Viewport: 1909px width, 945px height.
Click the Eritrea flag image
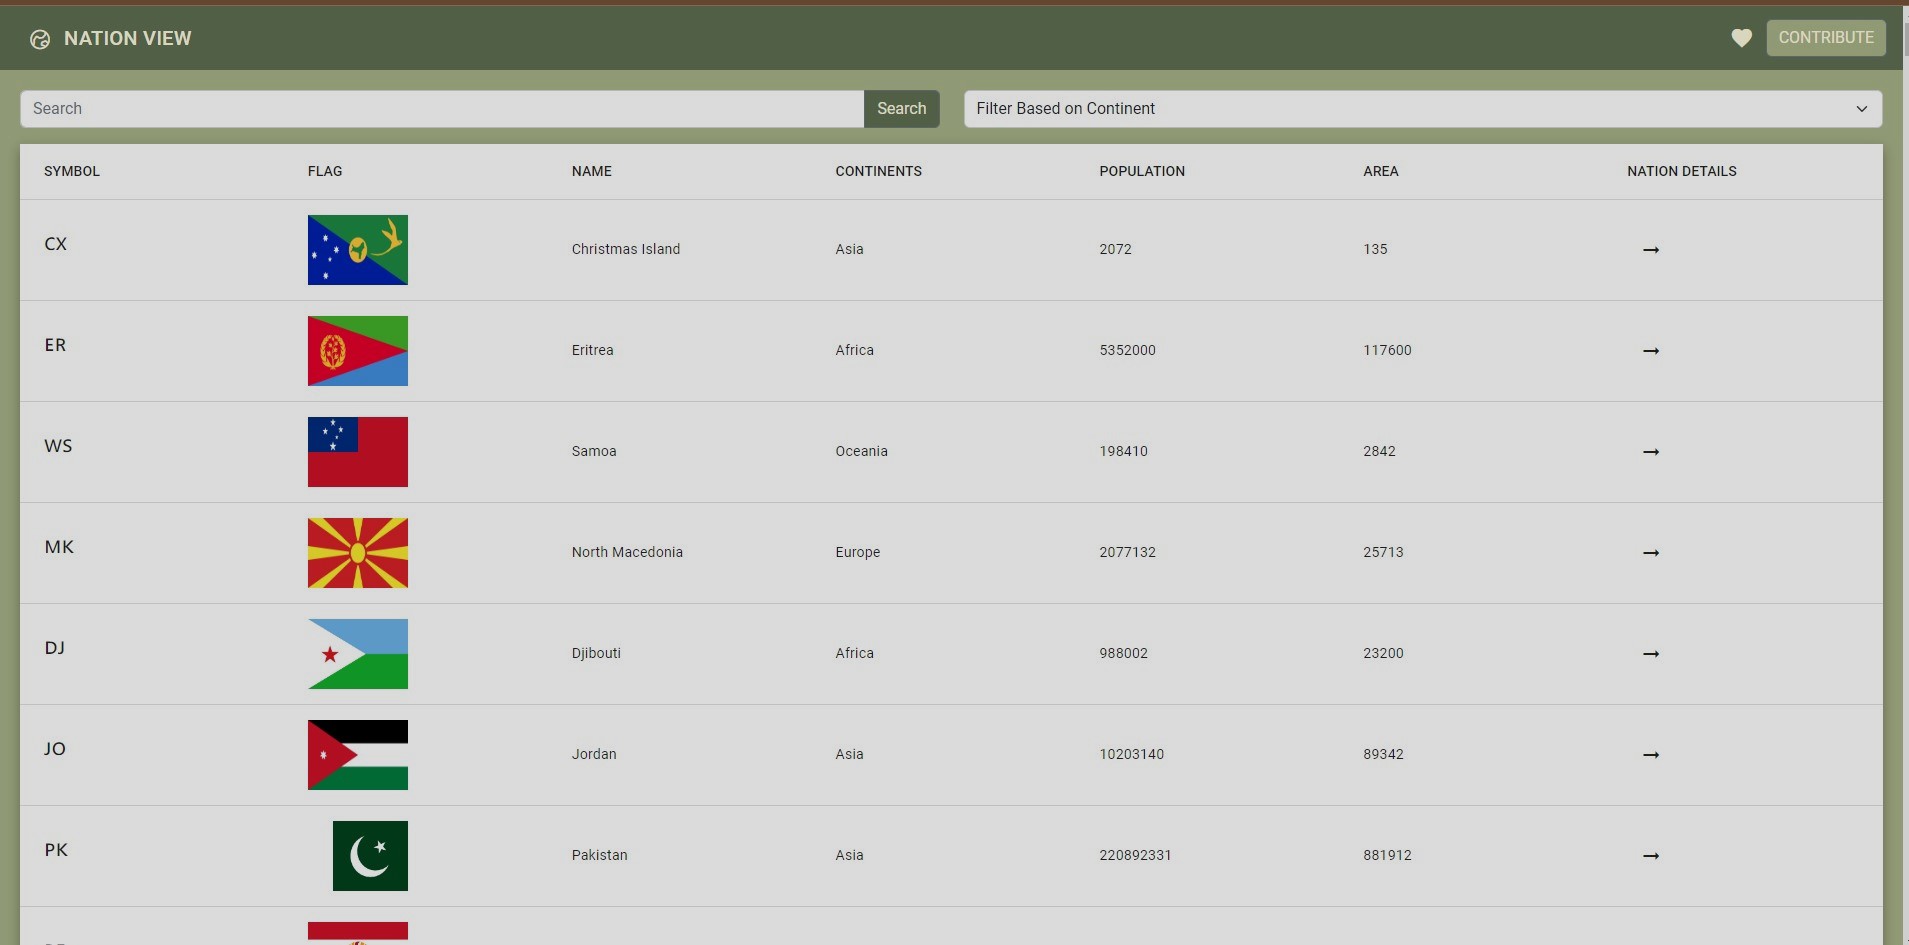[358, 351]
